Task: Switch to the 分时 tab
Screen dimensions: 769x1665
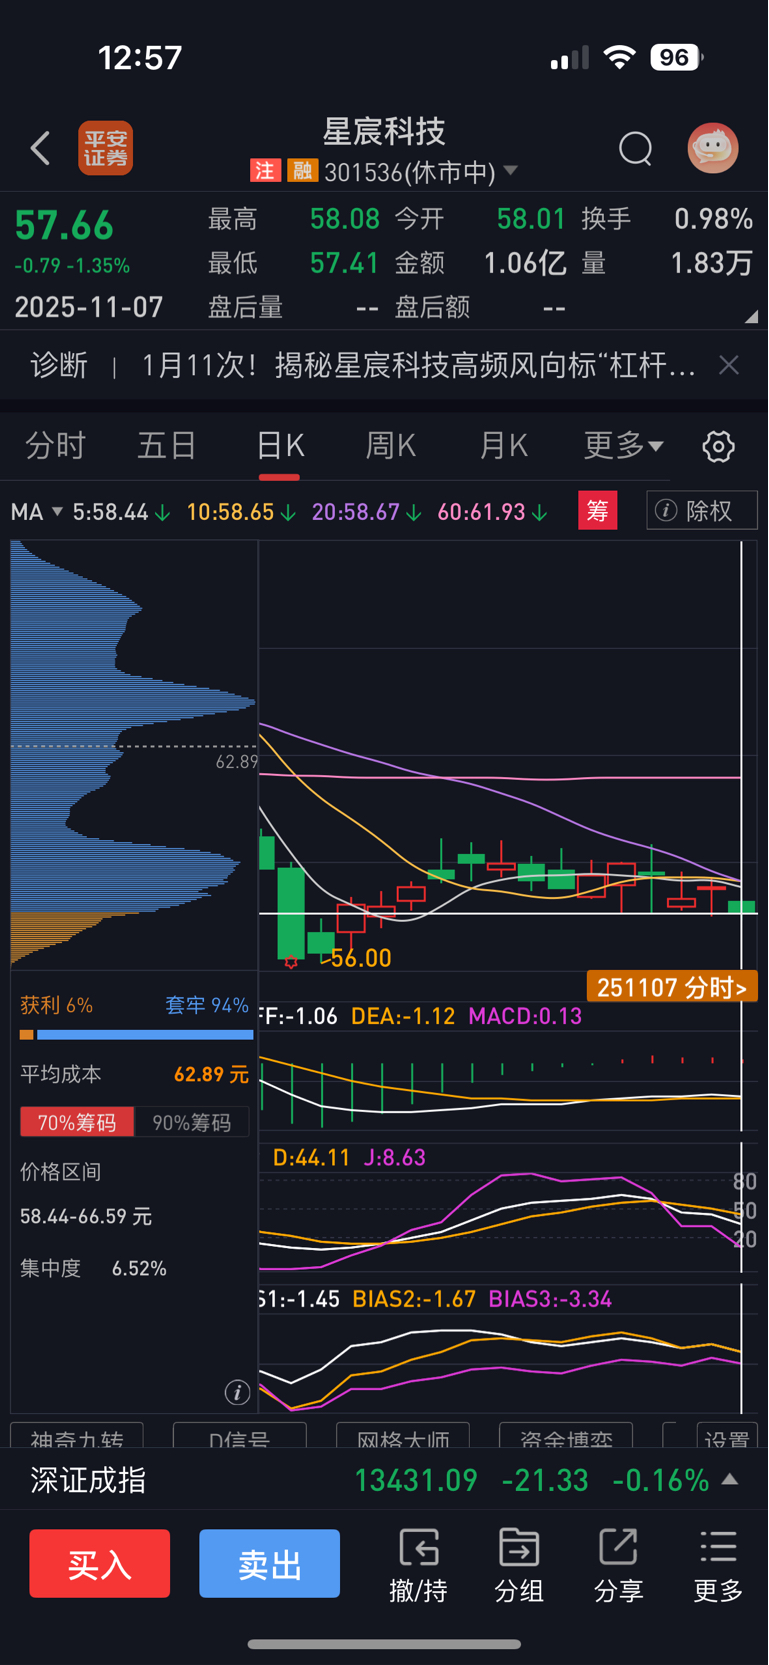Action: (x=55, y=445)
